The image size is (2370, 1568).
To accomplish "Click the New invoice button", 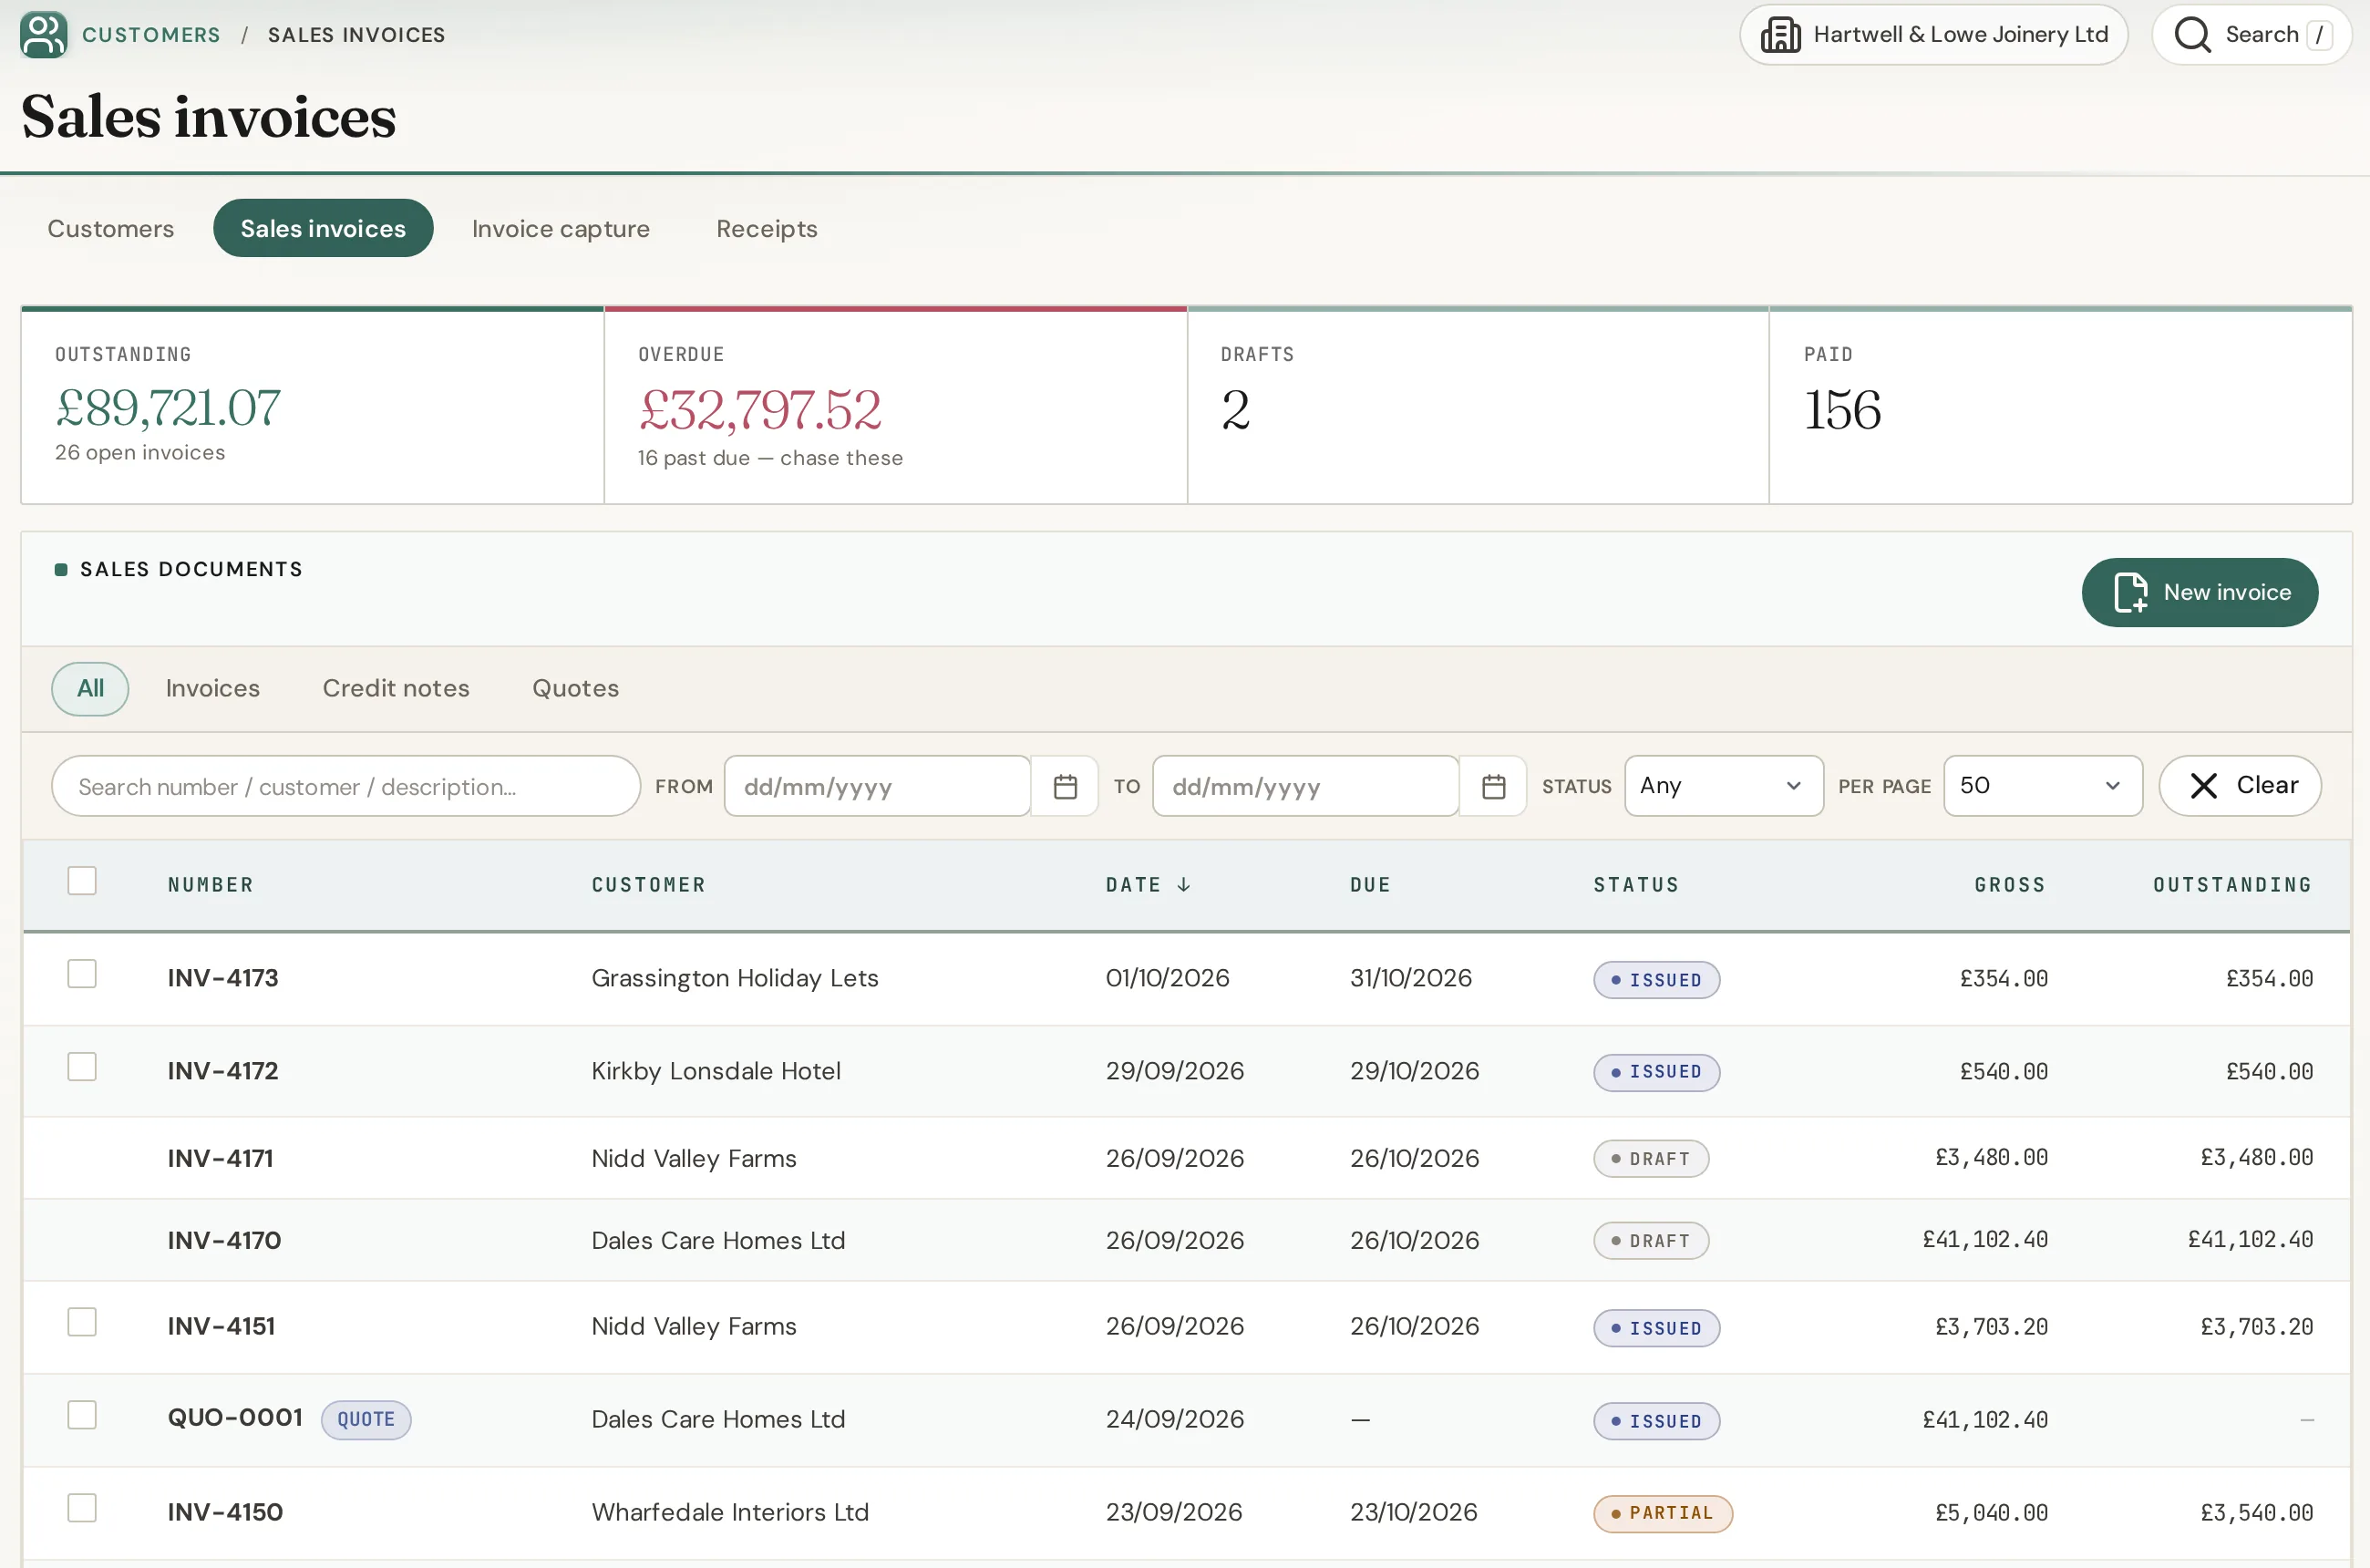I will tap(2199, 592).
